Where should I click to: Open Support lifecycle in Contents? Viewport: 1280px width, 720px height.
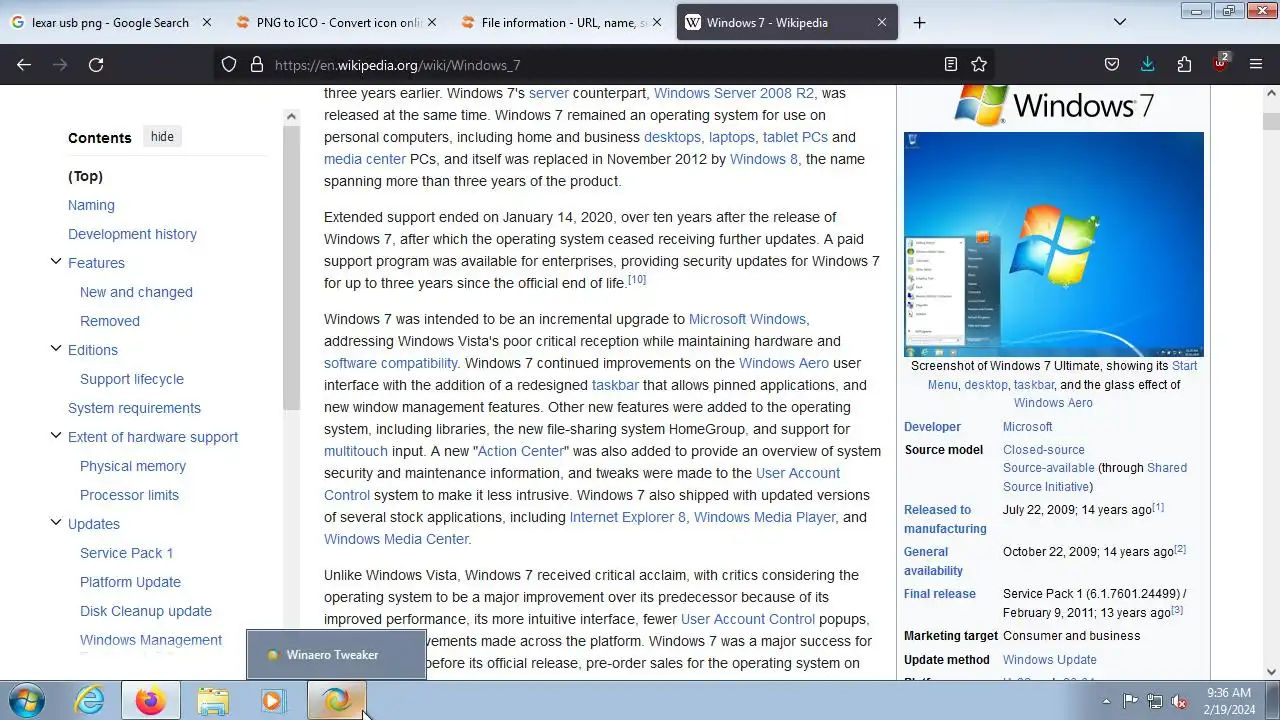[x=132, y=379]
